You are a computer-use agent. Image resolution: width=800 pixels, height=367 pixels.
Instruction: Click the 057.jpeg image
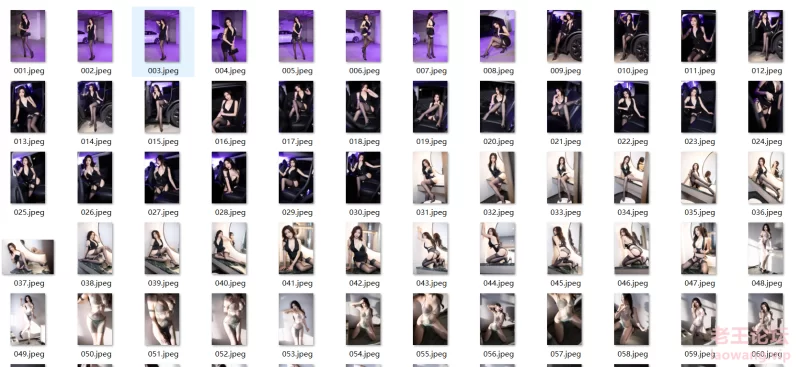(564, 319)
